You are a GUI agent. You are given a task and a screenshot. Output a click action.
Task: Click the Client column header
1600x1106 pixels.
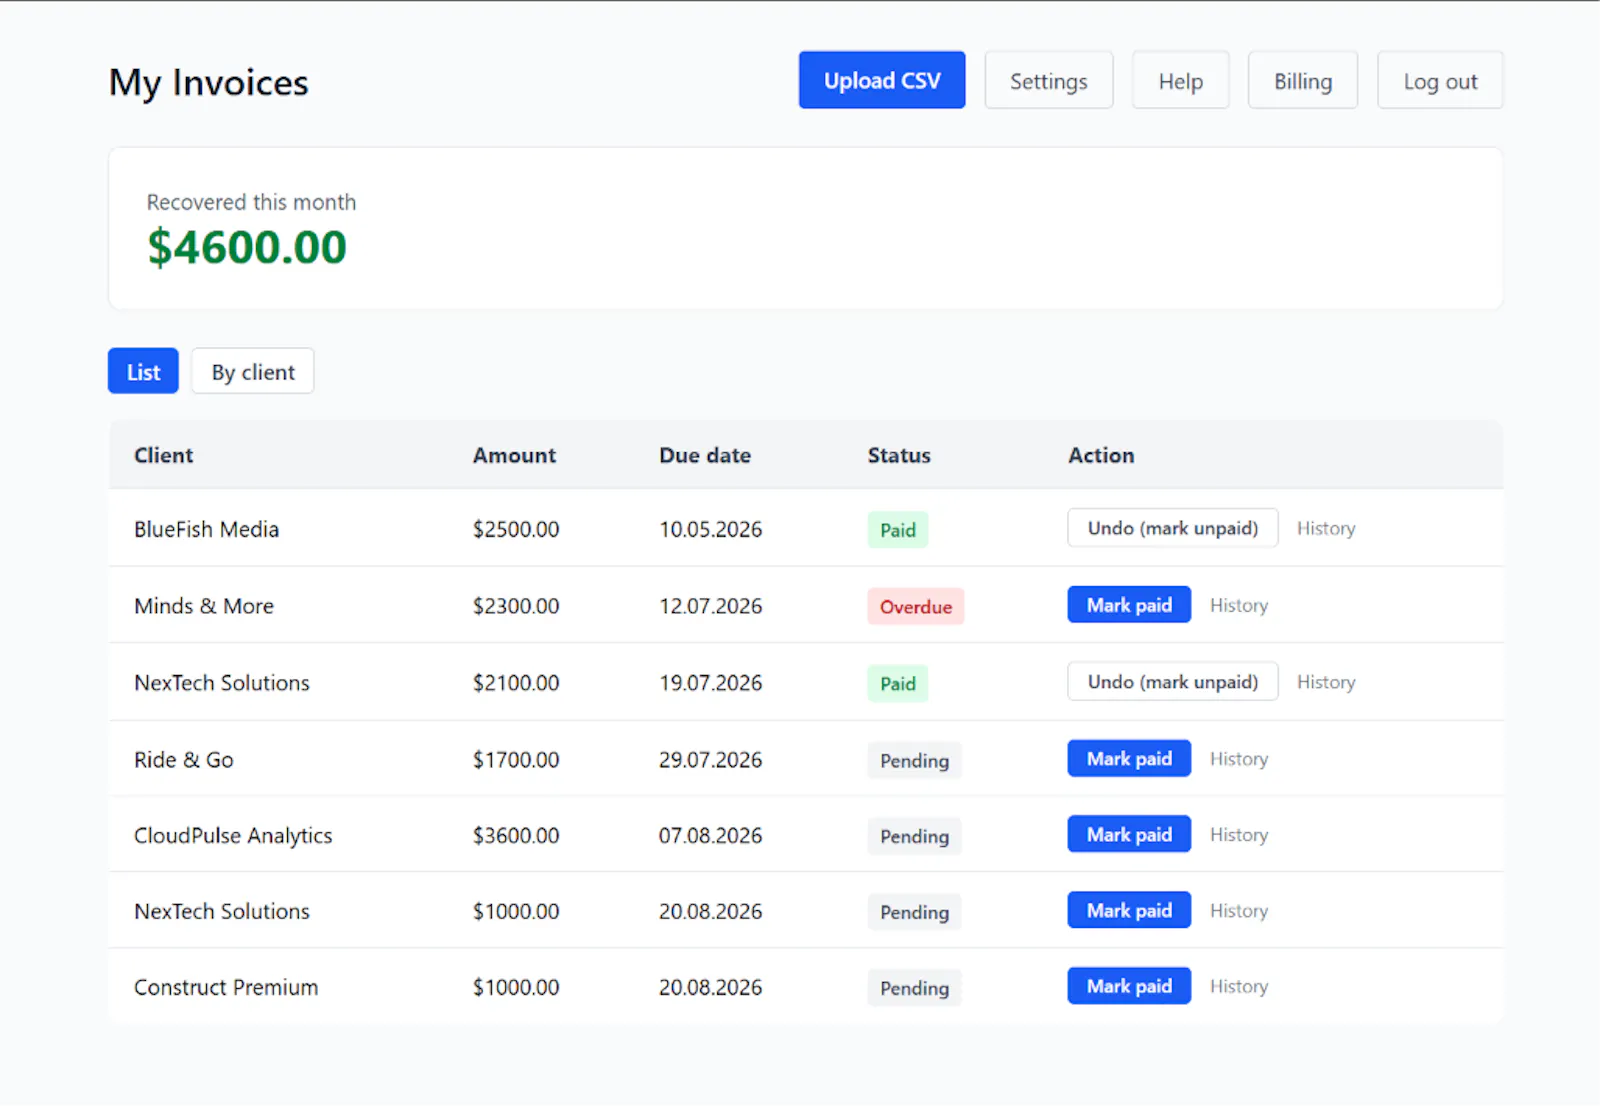pos(164,455)
